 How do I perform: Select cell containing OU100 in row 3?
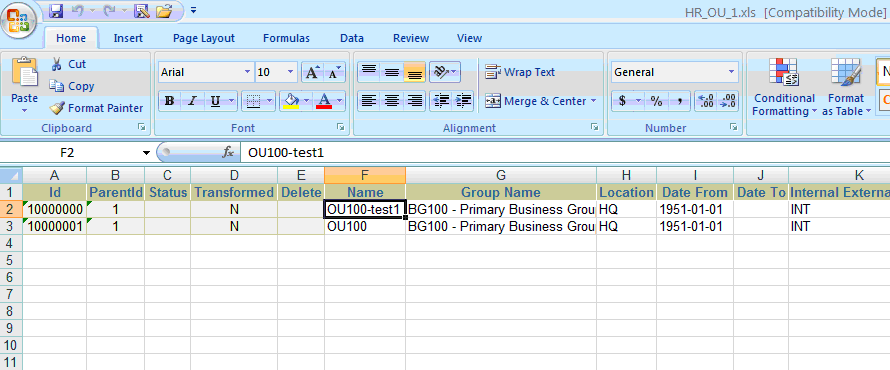click(x=365, y=226)
